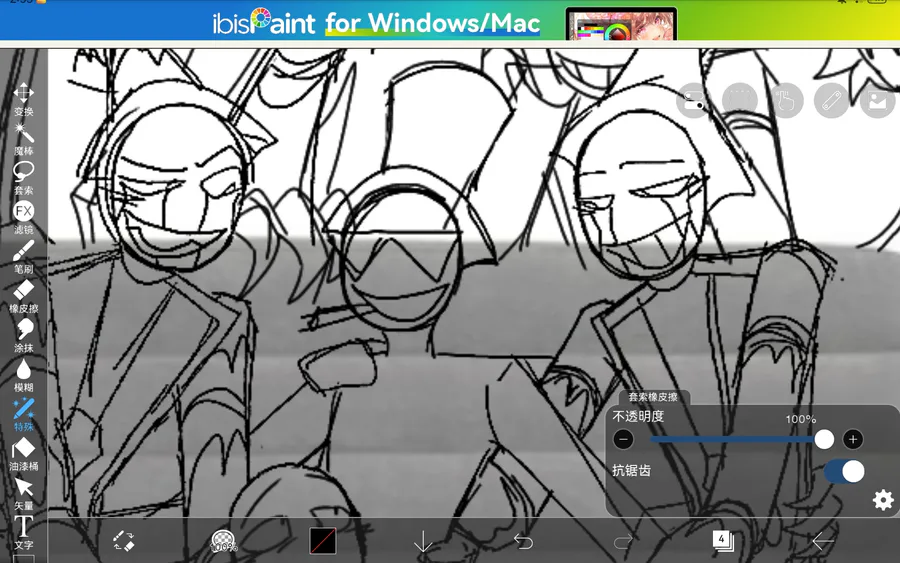Select the 涂抹 smudge tool
The width and height of the screenshot is (900, 563).
[x=24, y=336]
